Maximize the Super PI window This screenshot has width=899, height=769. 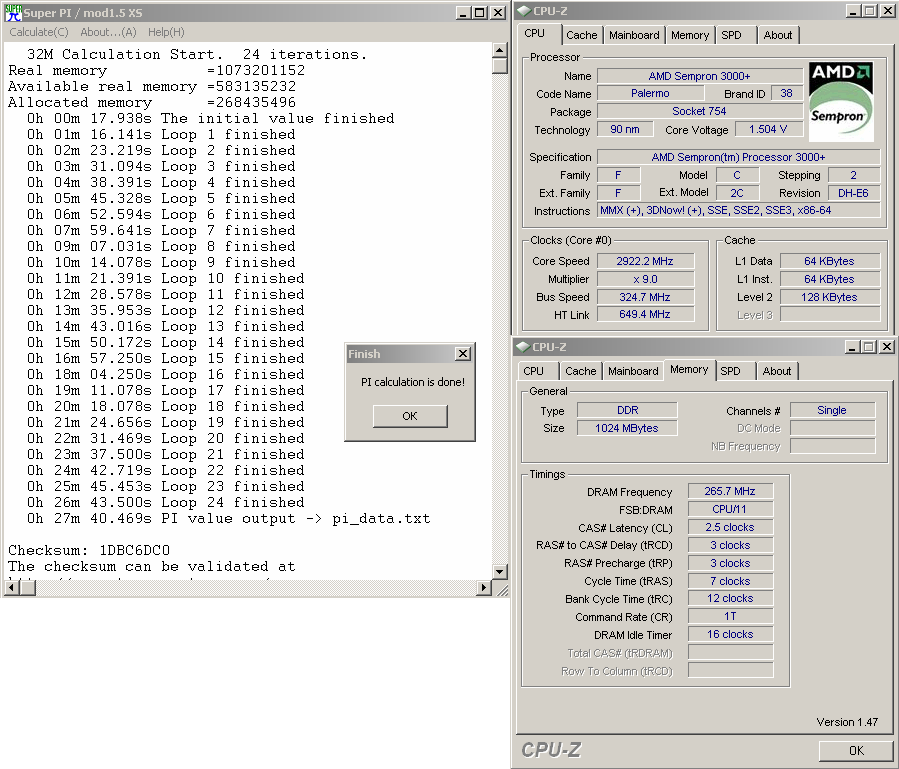480,13
